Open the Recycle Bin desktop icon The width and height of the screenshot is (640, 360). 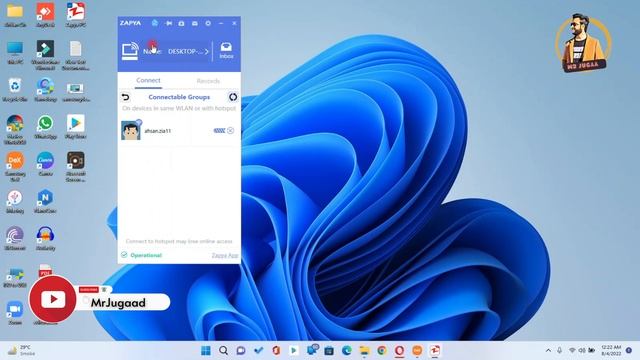[x=15, y=90]
